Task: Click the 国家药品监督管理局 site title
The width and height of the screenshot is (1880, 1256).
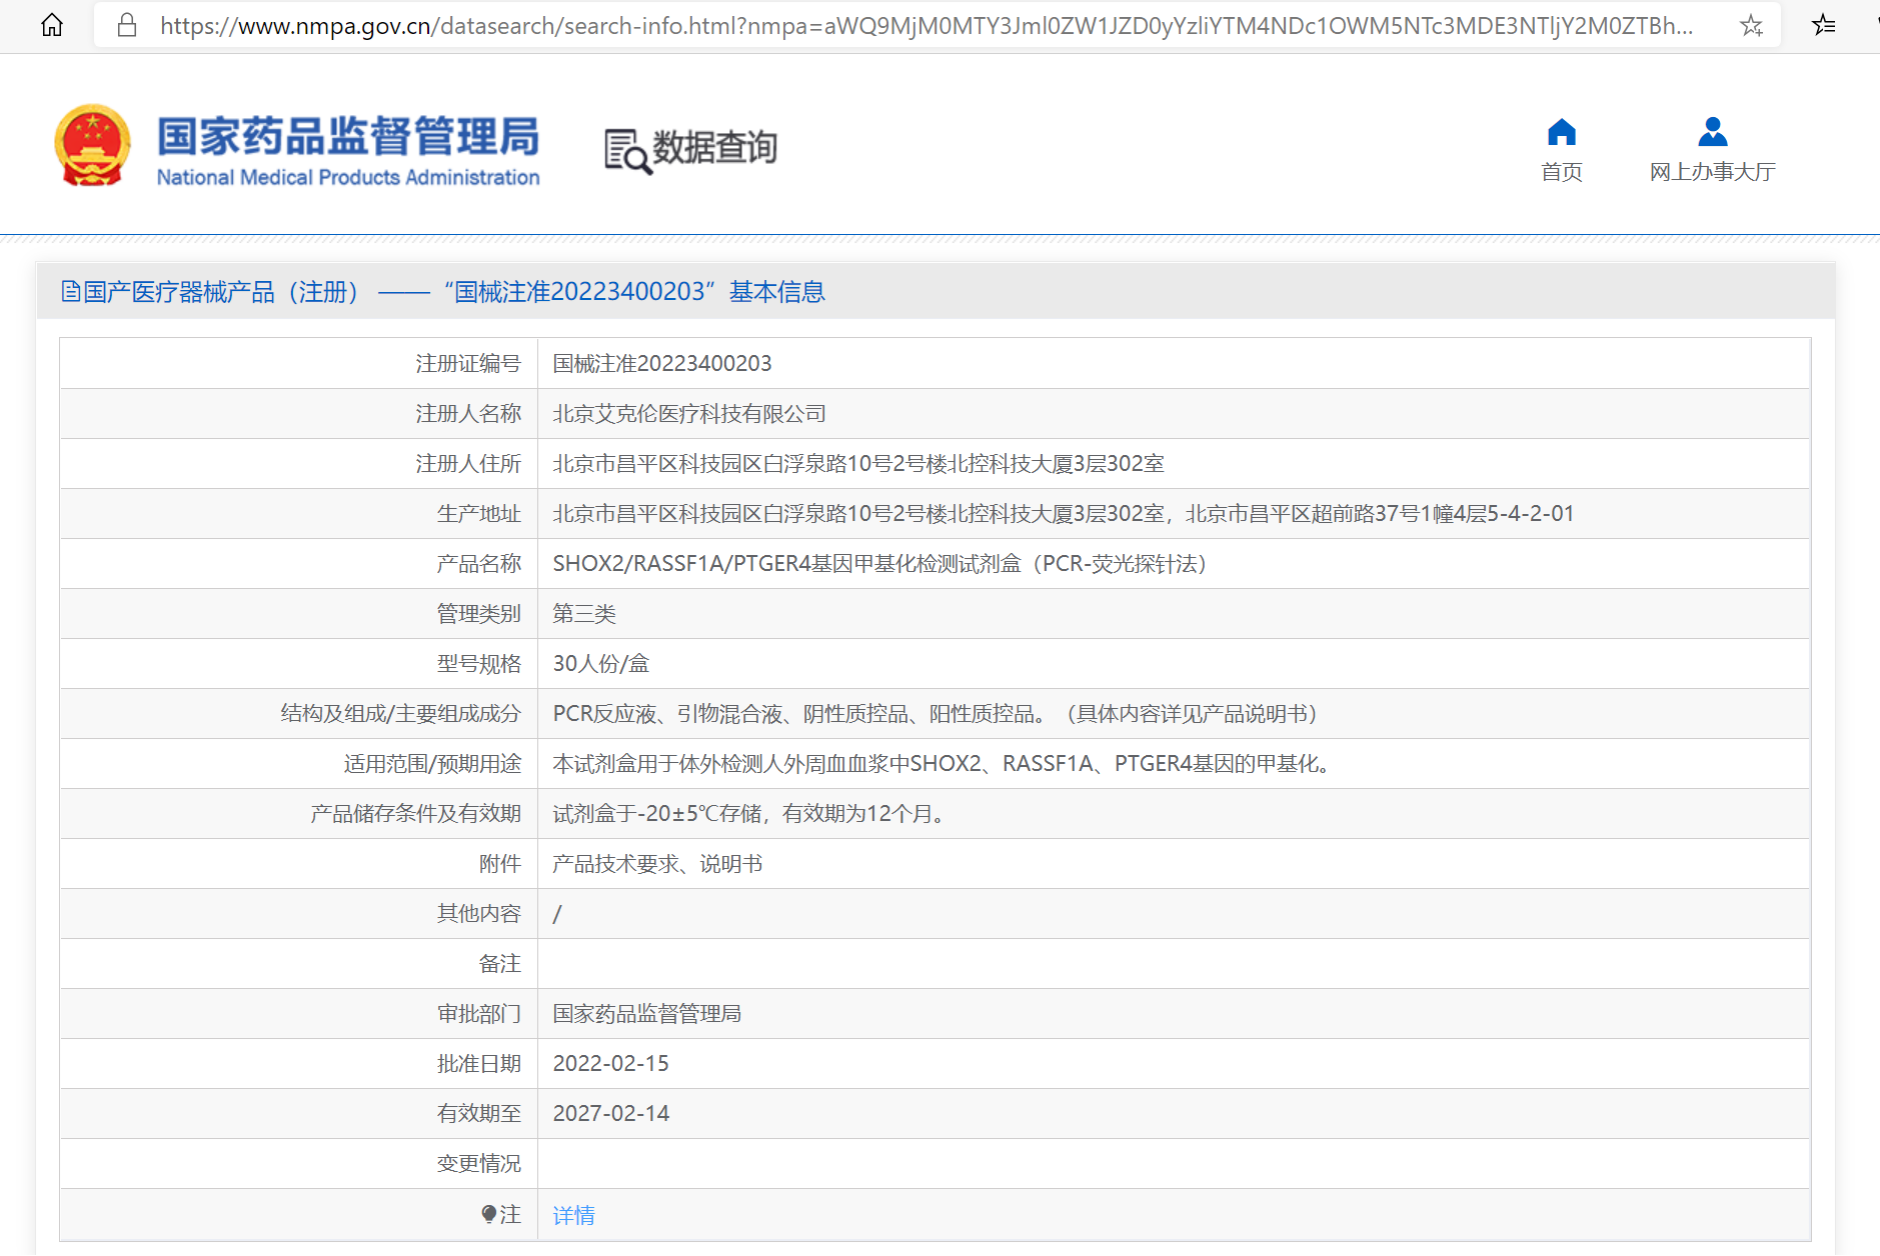Action: (348, 137)
